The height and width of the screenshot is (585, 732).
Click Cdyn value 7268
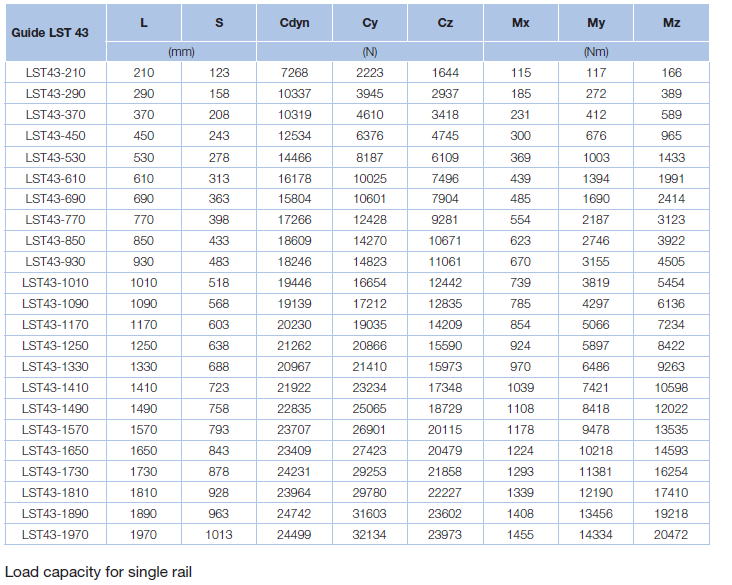click(294, 72)
